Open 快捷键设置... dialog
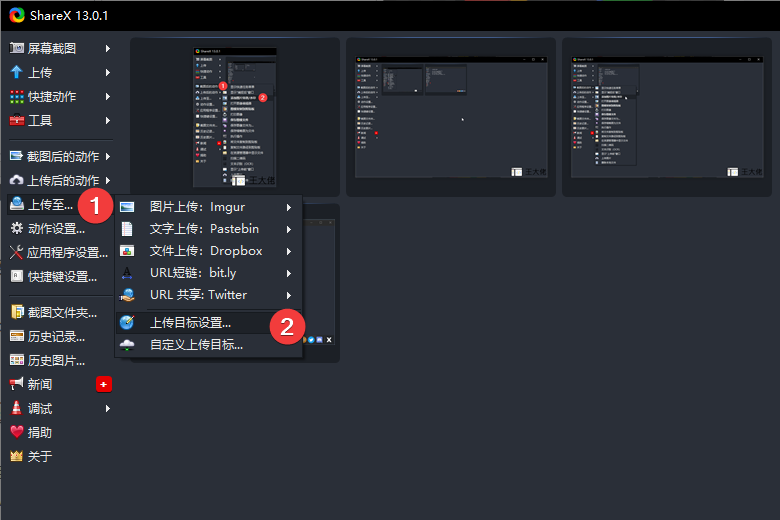This screenshot has width=780, height=520. 60,276
